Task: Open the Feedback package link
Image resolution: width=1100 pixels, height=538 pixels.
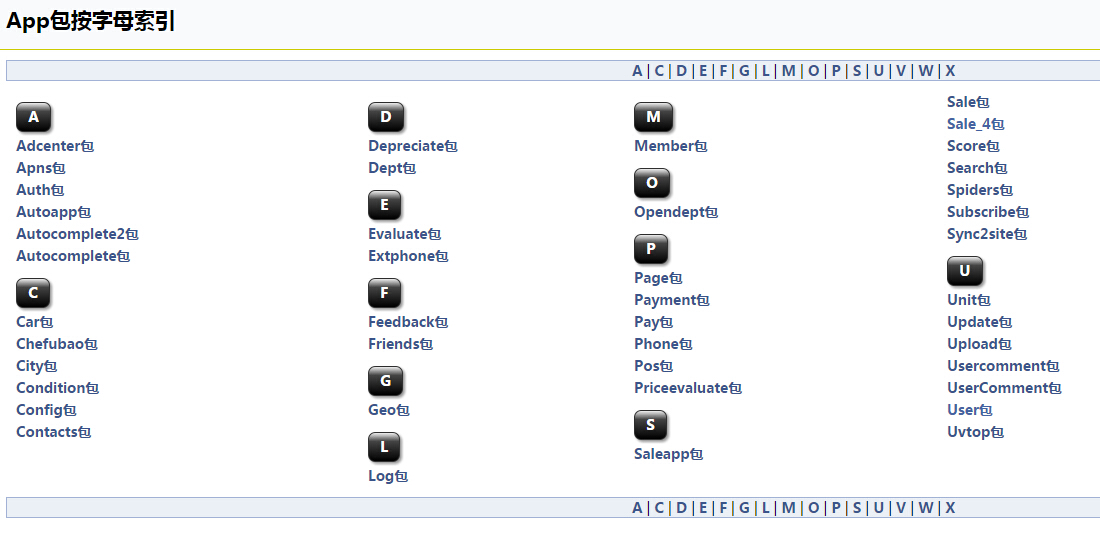Action: click(408, 322)
